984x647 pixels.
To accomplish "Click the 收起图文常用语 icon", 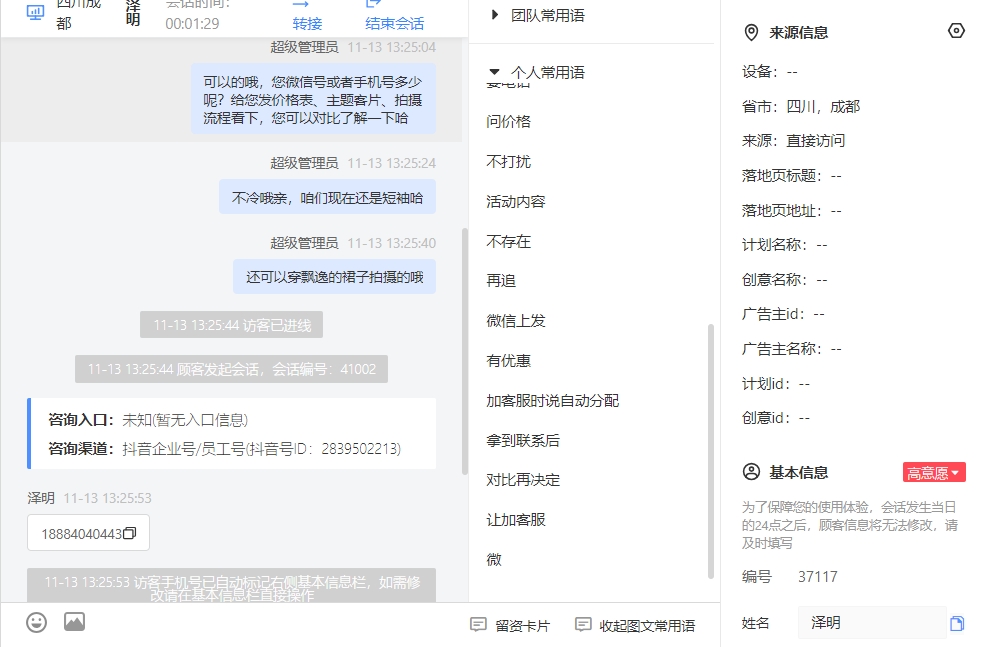I will point(583,624).
